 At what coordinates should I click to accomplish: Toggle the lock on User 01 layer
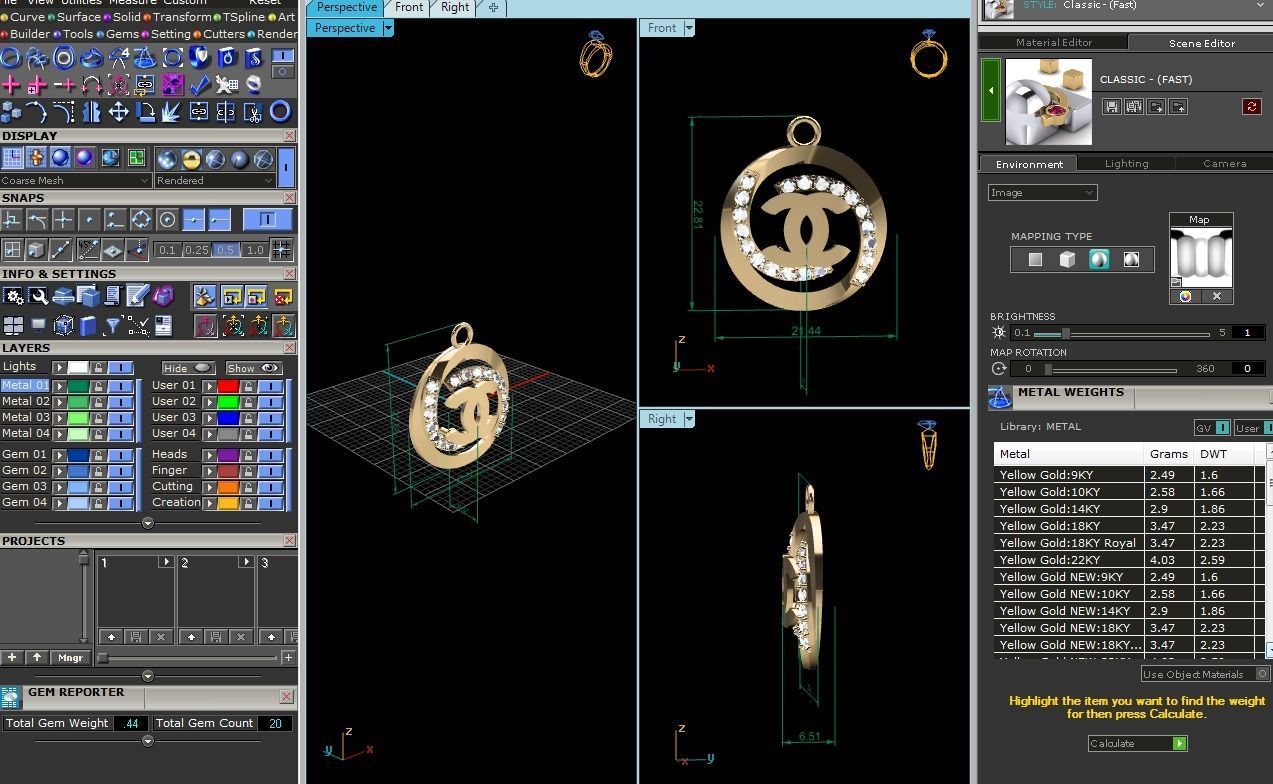(249, 386)
